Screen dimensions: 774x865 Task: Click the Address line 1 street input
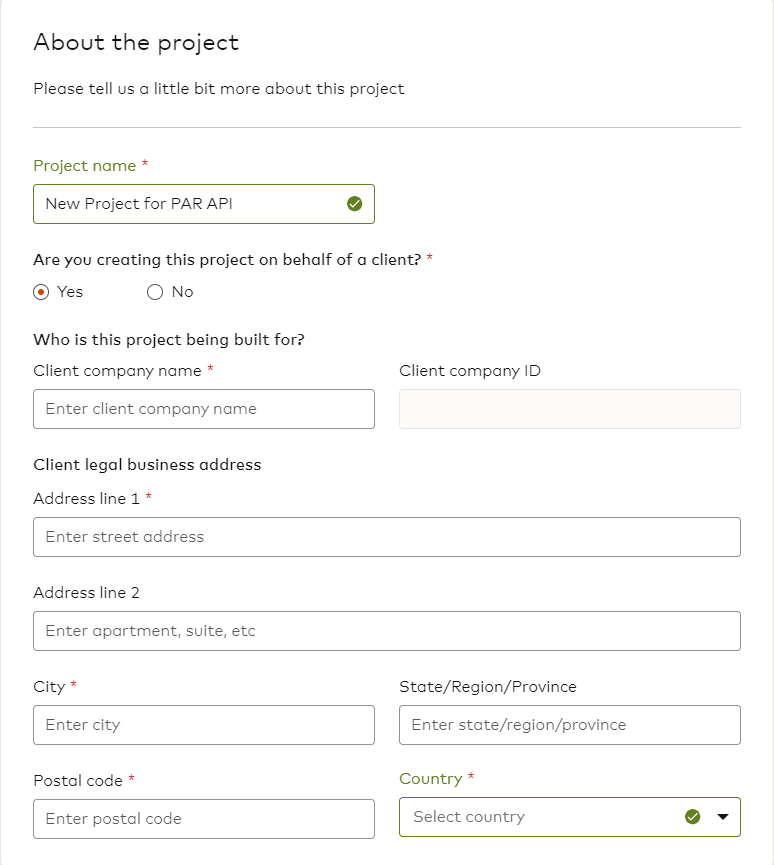tap(387, 537)
